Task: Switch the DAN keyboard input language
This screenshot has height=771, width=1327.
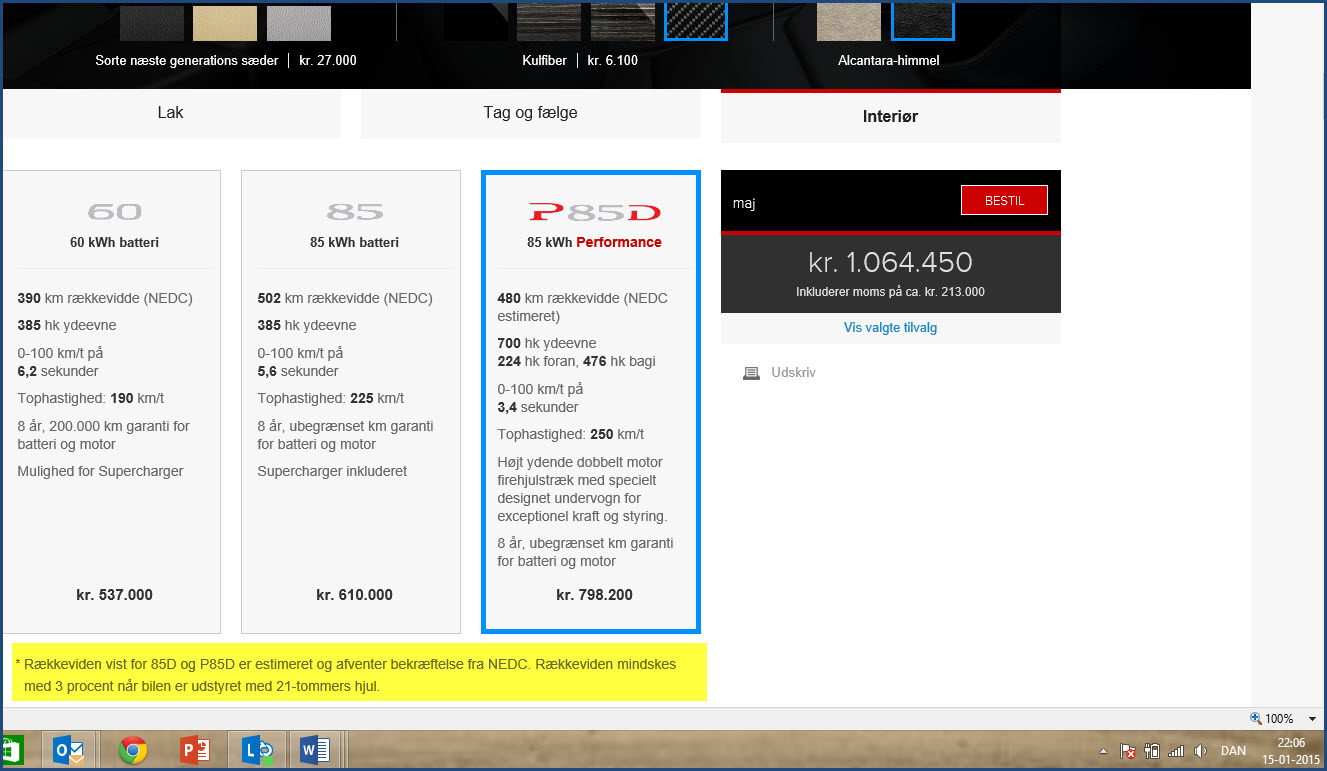Action: coord(1234,751)
